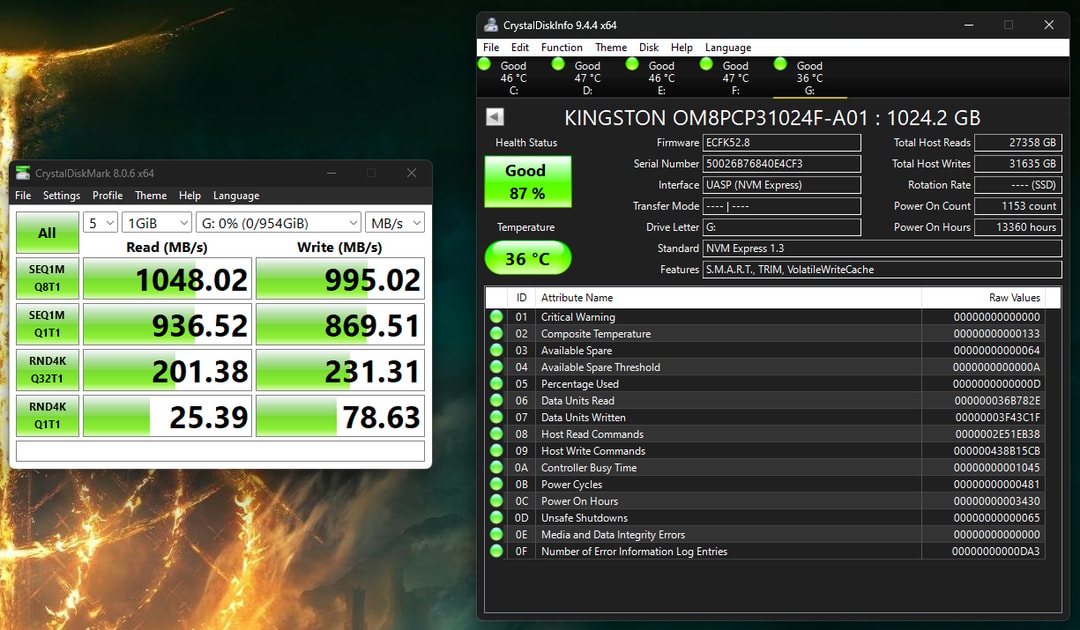Open the MB/s unit dropdown
This screenshot has width=1080, height=630.
(x=395, y=223)
